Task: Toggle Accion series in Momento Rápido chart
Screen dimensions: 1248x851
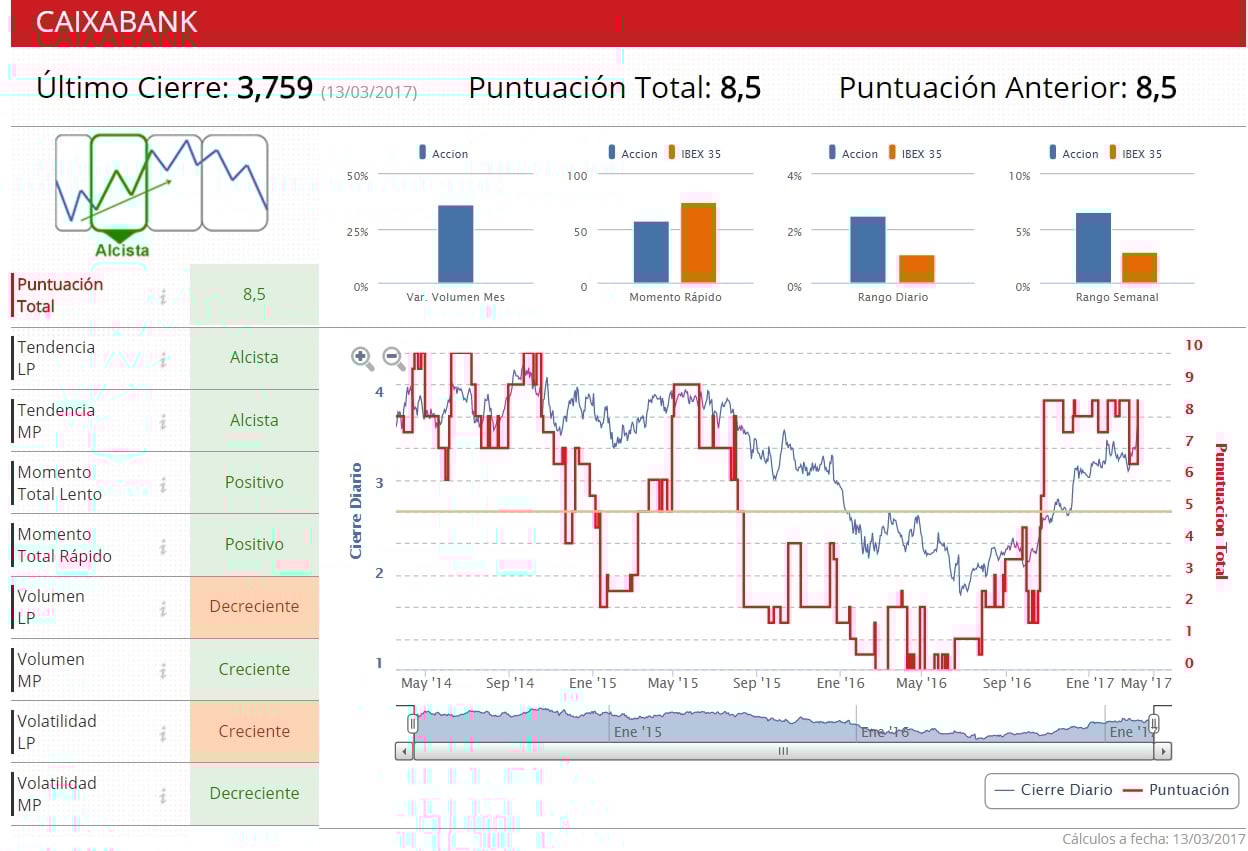Action: click(x=632, y=154)
